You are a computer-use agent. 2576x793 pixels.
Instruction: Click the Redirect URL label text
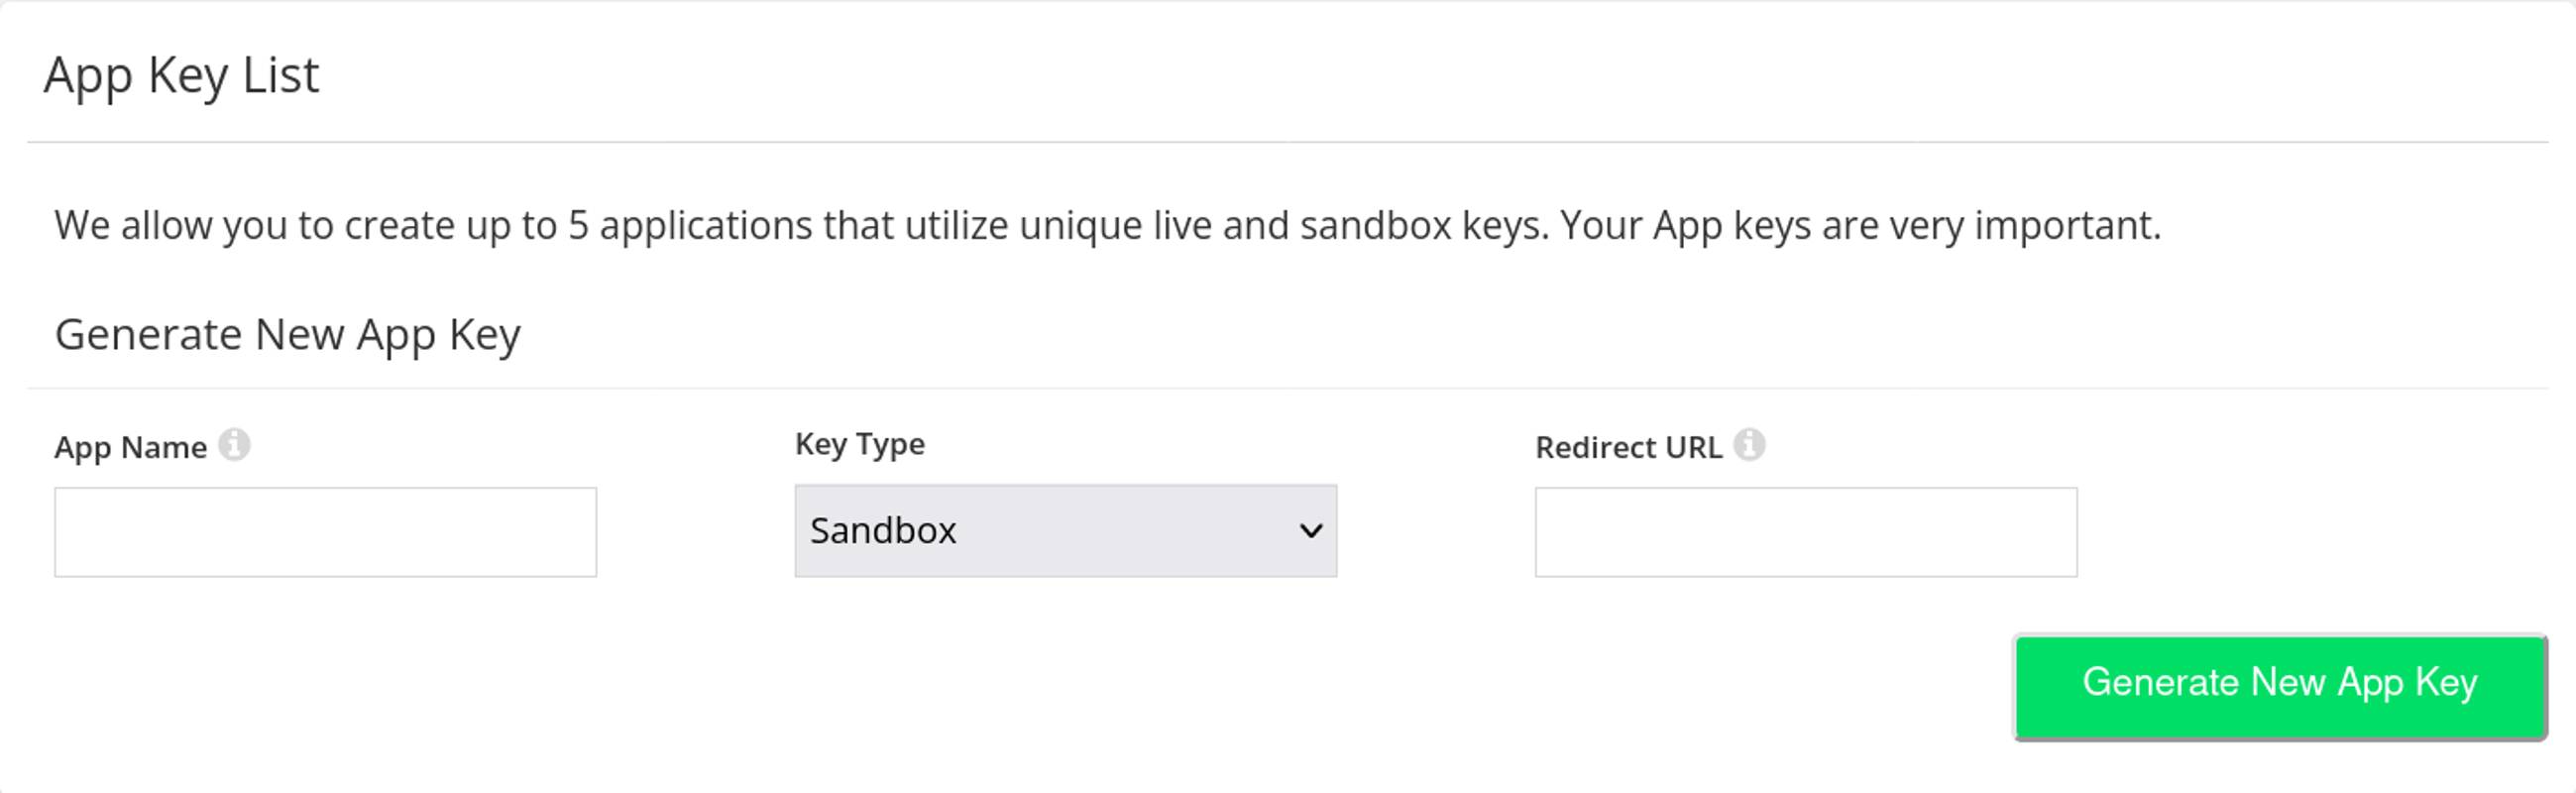point(1629,447)
